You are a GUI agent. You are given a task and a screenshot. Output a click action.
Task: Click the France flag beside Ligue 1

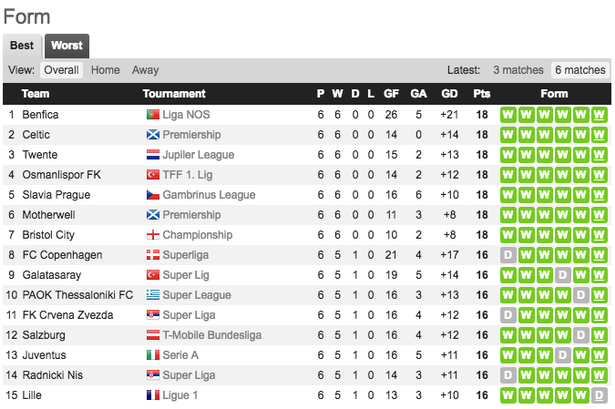coord(153,395)
